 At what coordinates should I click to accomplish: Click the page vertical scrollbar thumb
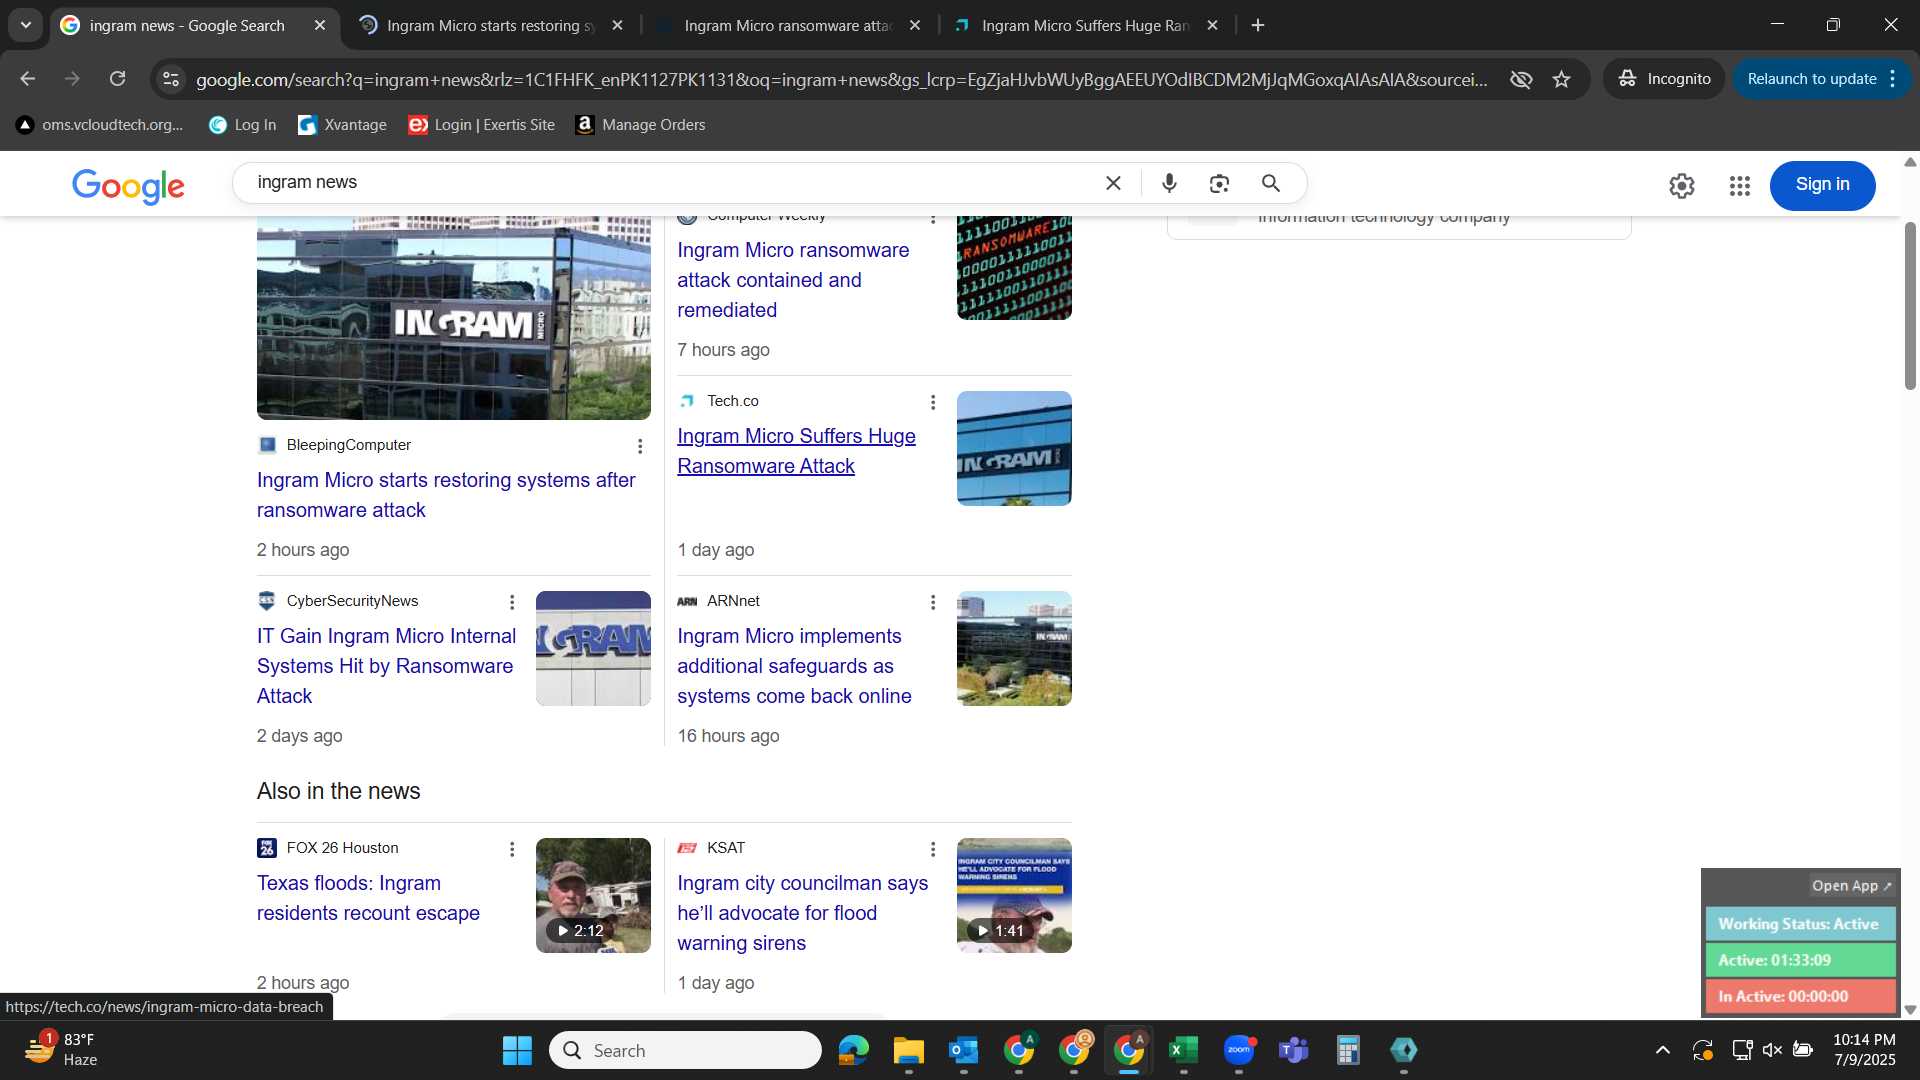pyautogui.click(x=1910, y=305)
